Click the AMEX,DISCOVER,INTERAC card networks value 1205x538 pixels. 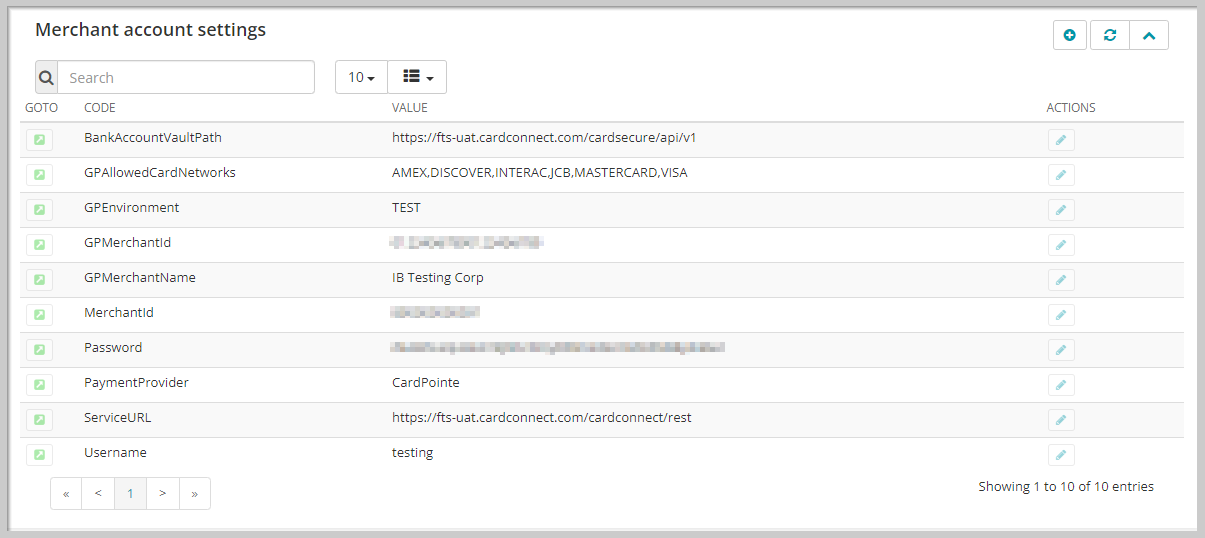[x=540, y=172]
